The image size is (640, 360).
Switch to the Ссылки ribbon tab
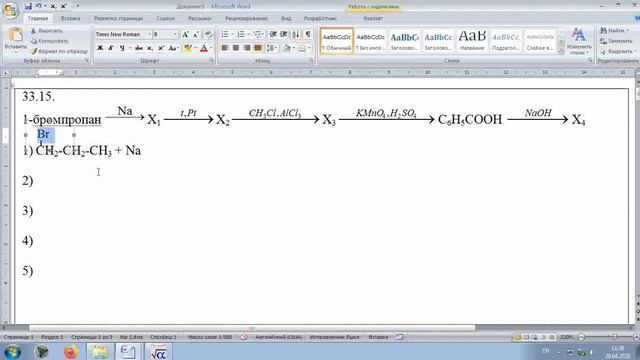coord(165,18)
